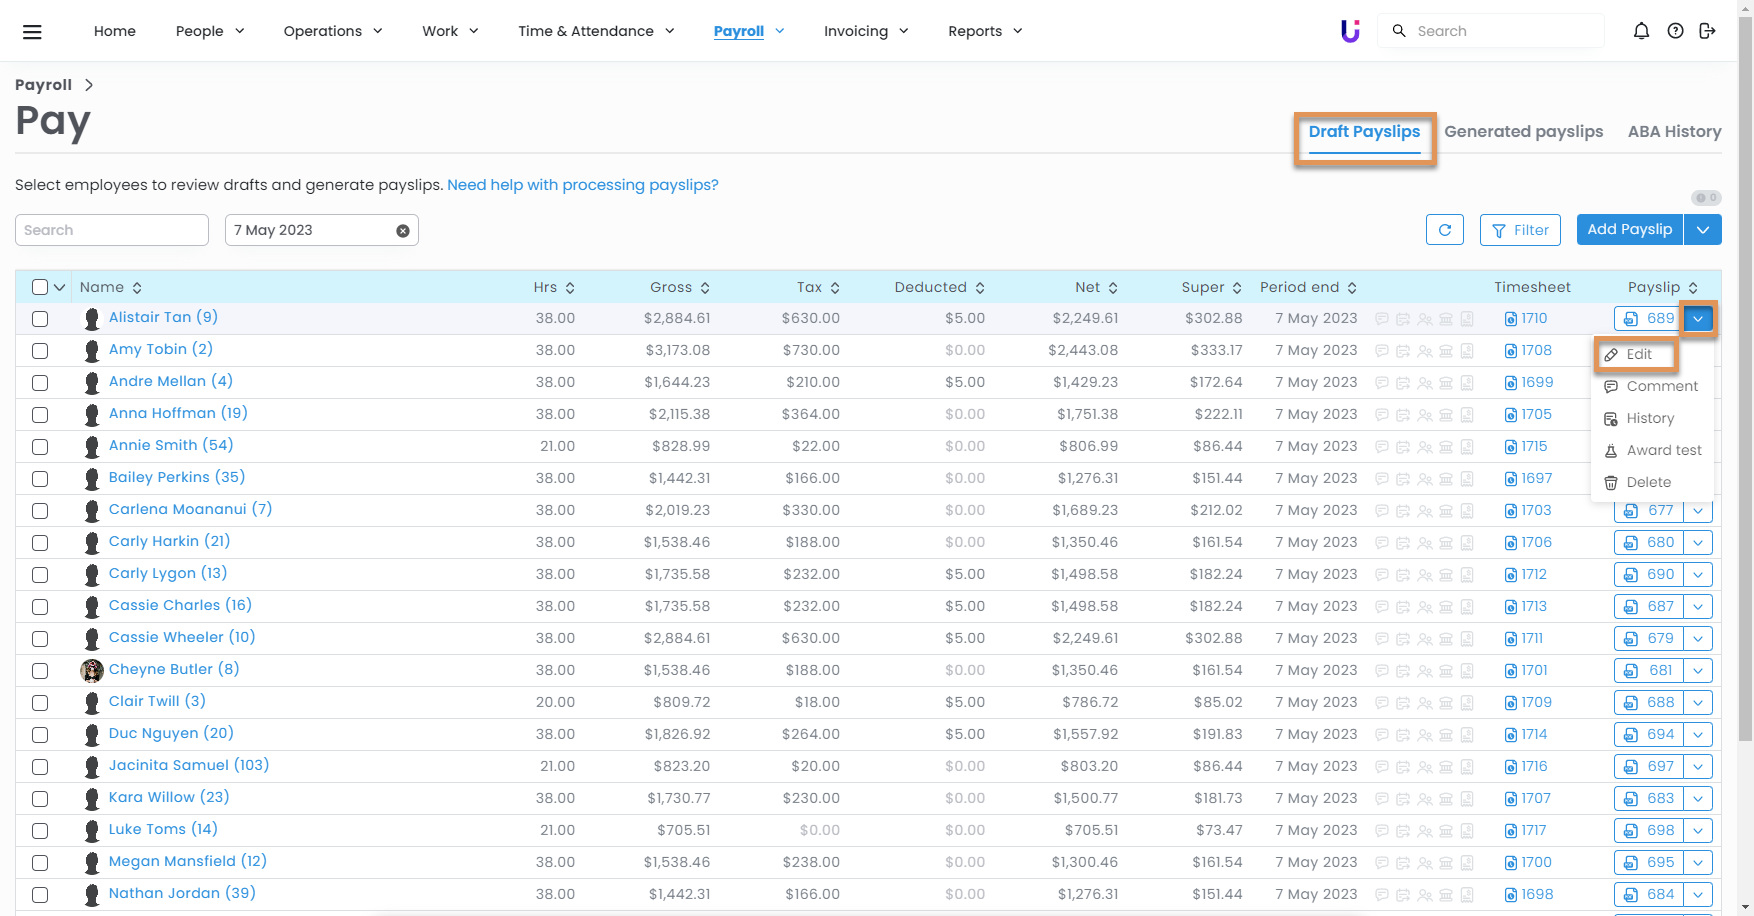Open the help question mark icon
Screen dimensions: 1754x916
(x=1675, y=31)
